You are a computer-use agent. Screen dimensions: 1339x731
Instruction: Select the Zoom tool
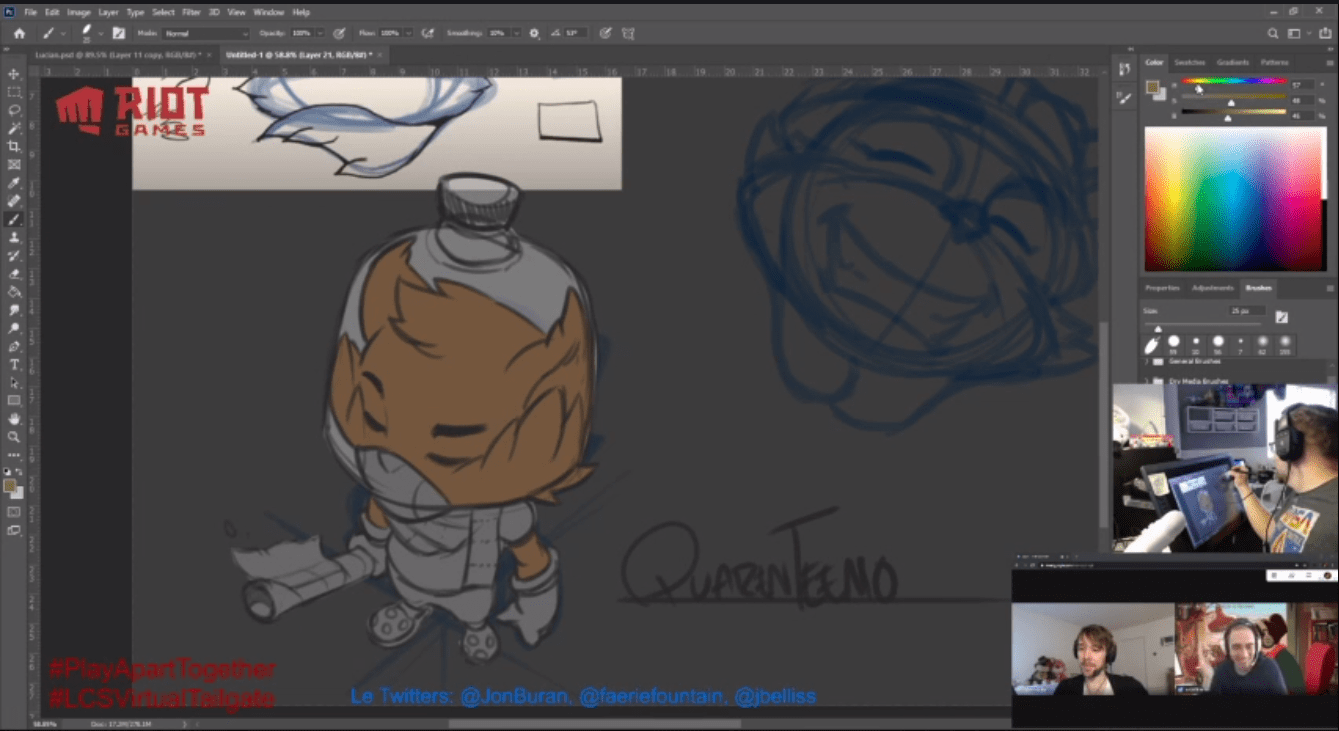click(14, 436)
